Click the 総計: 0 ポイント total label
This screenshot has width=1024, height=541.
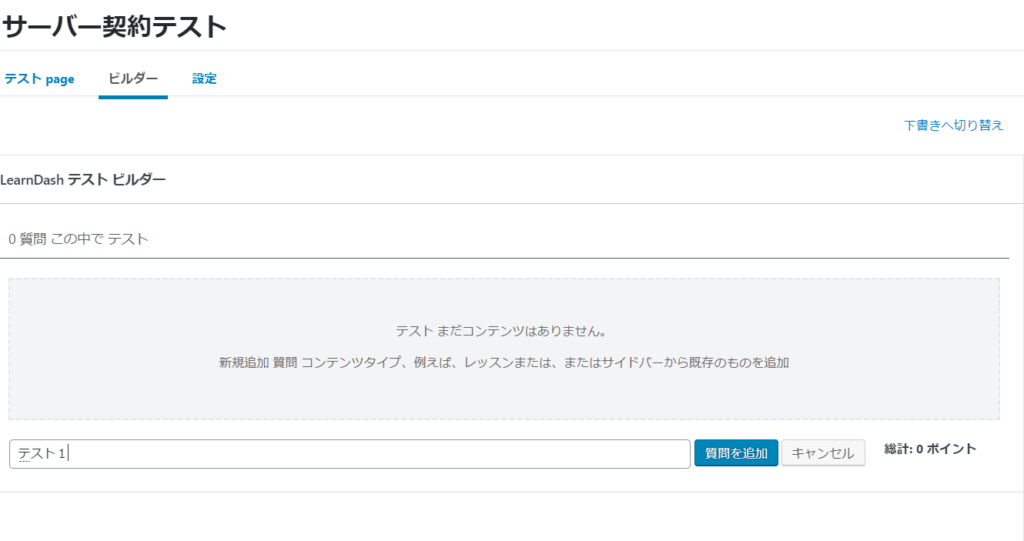pos(930,449)
